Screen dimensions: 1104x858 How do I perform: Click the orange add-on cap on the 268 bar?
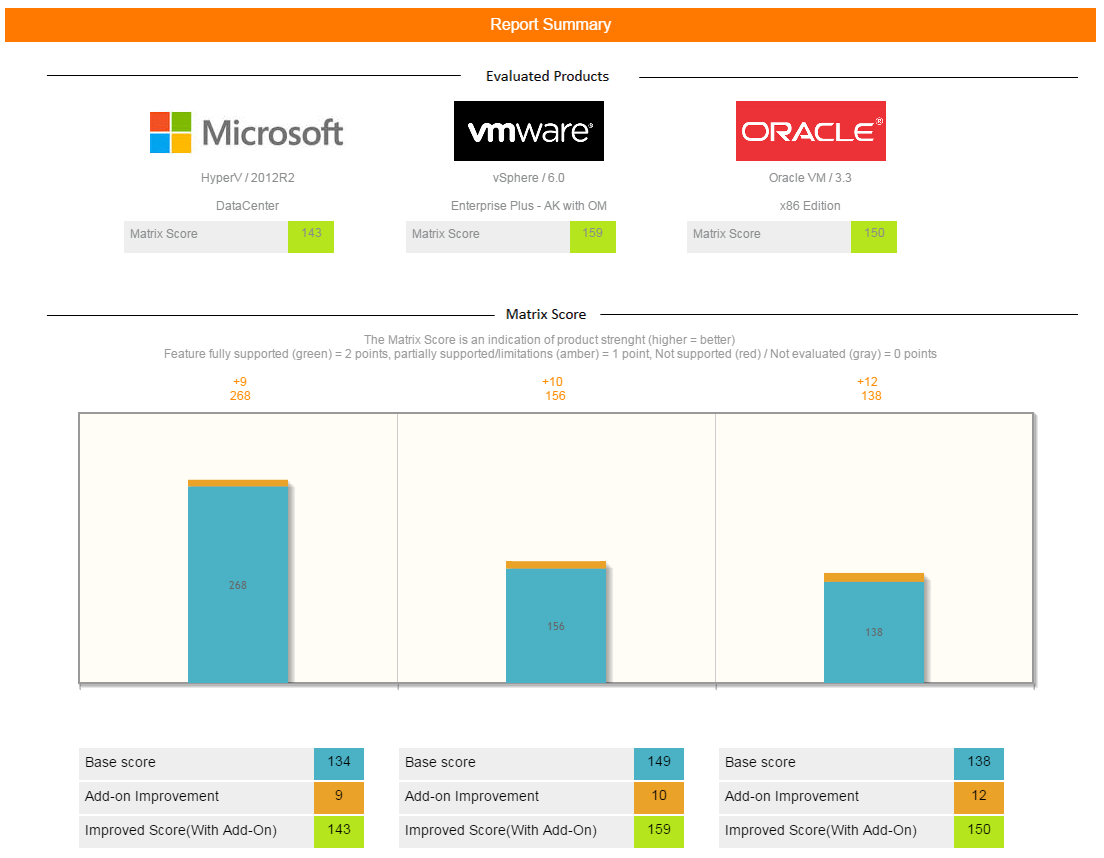pos(238,484)
